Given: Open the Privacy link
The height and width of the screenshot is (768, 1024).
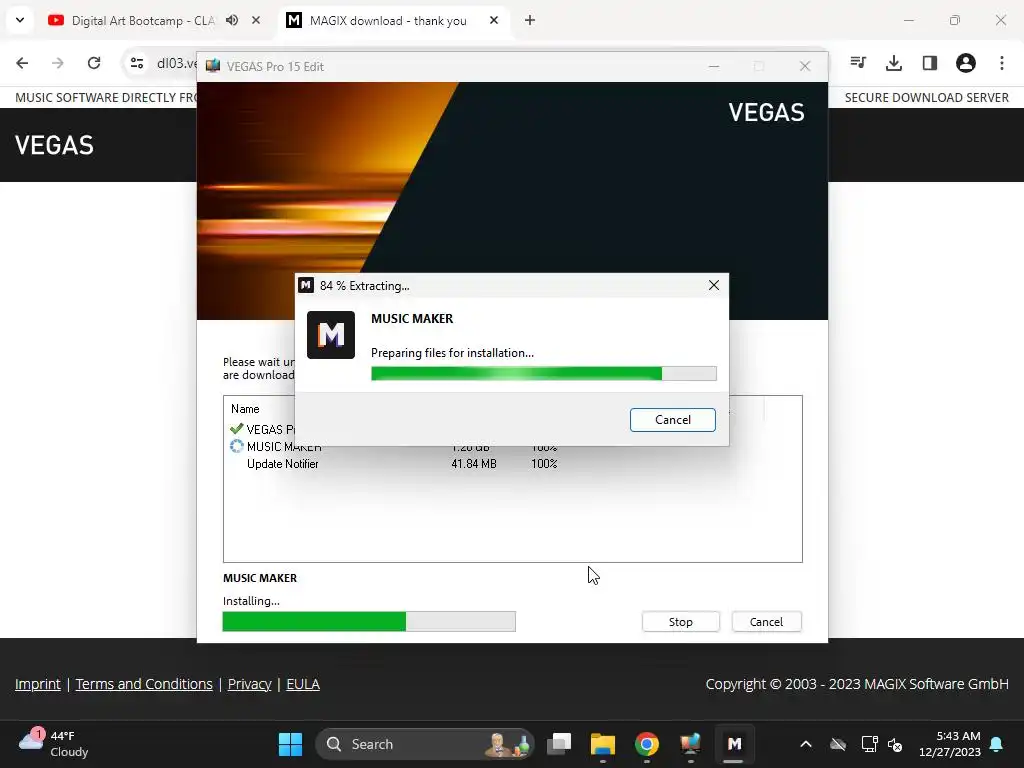Looking at the screenshot, I should pyautogui.click(x=249, y=684).
